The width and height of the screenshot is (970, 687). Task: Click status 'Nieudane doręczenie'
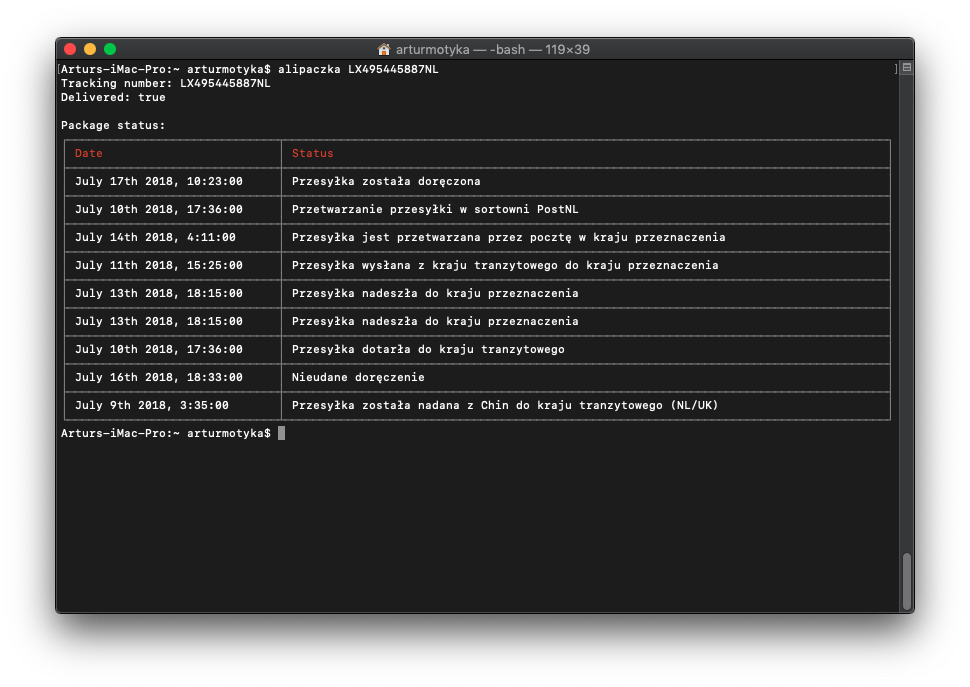click(x=358, y=377)
